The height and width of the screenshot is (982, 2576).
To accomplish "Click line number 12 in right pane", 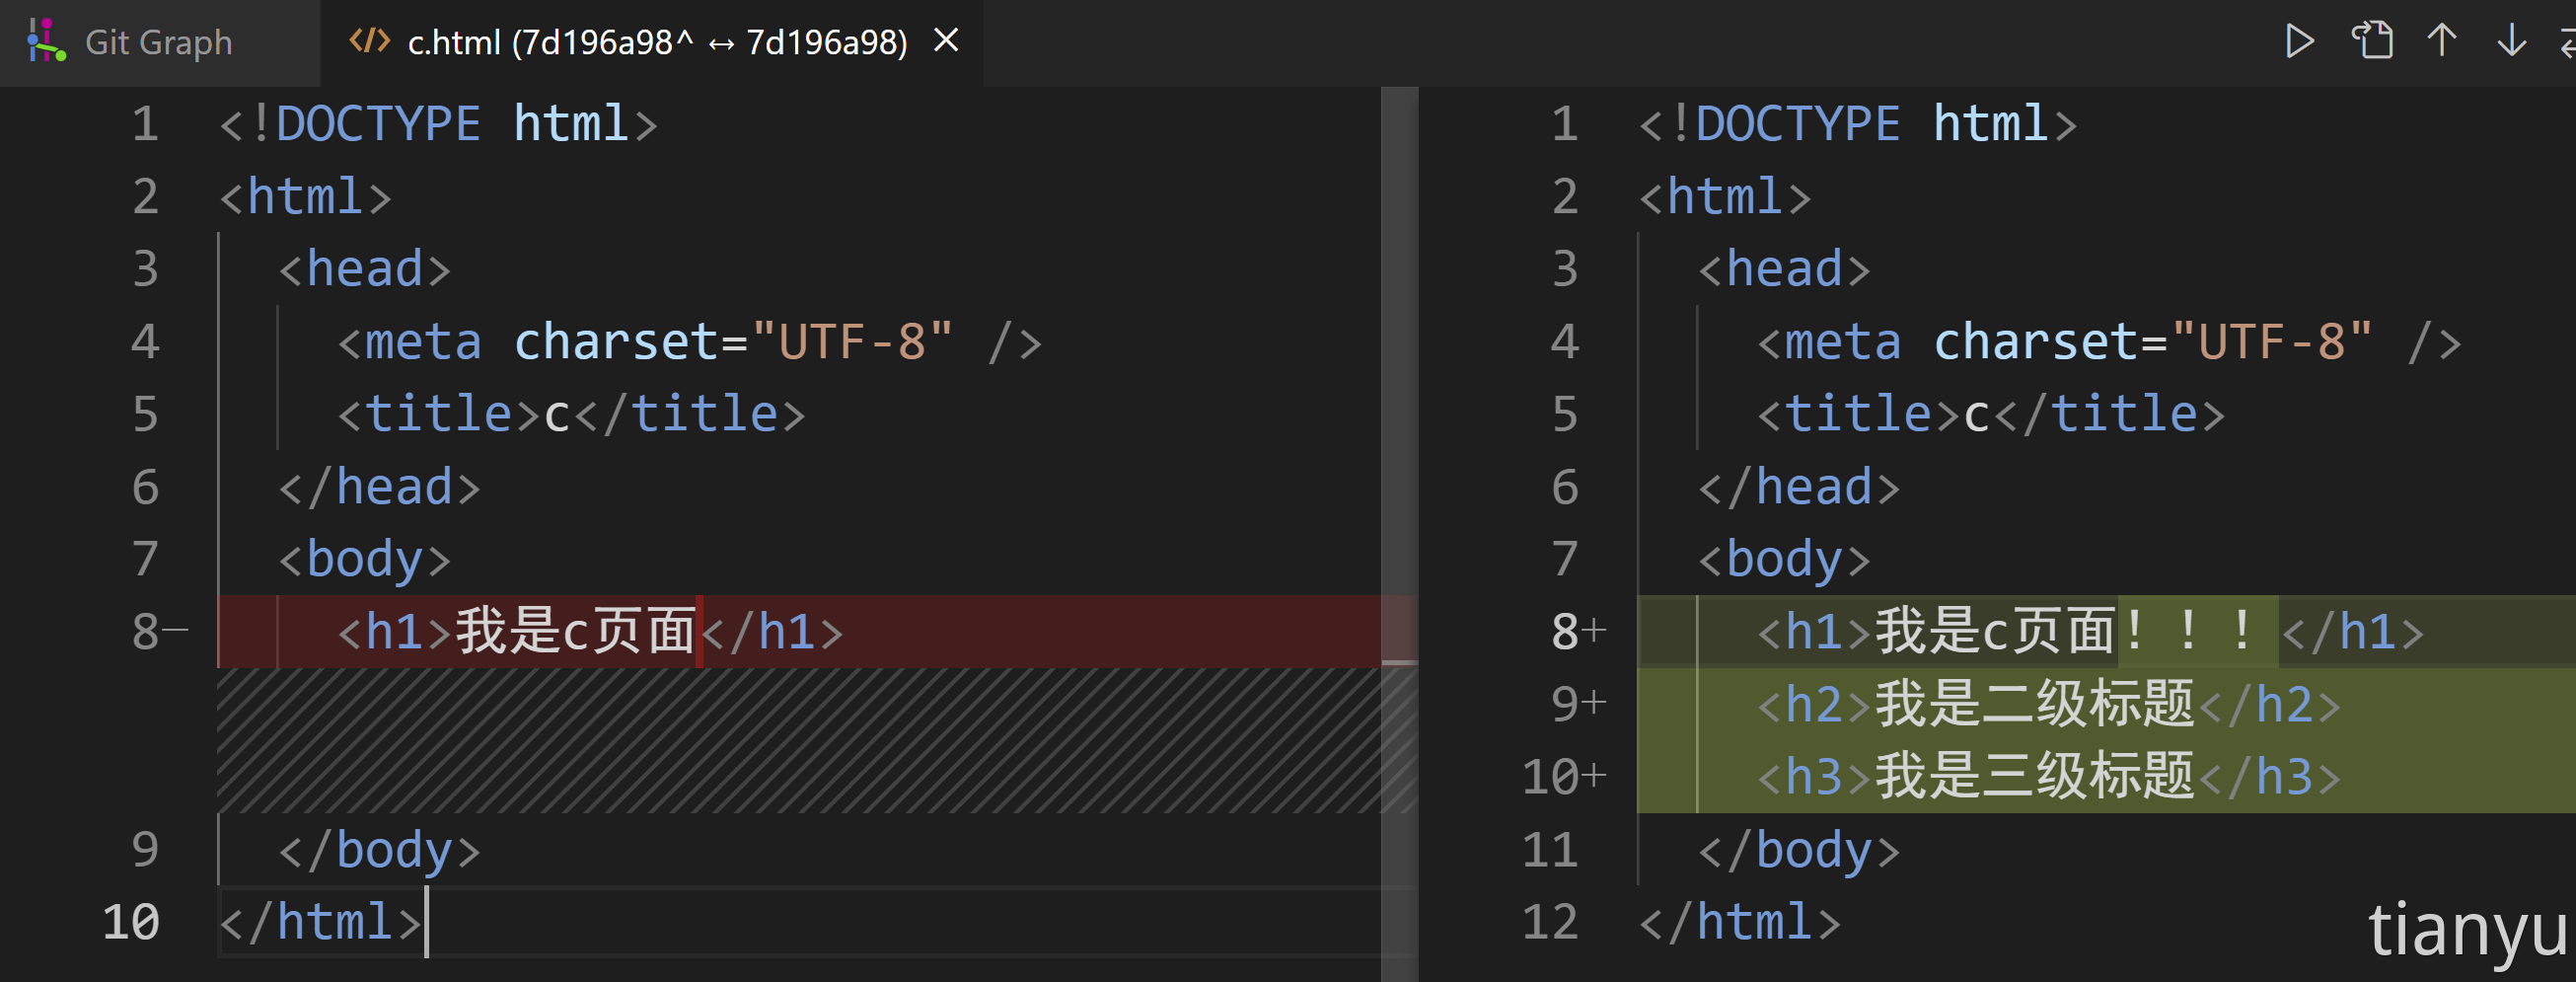I will click(x=1550, y=922).
